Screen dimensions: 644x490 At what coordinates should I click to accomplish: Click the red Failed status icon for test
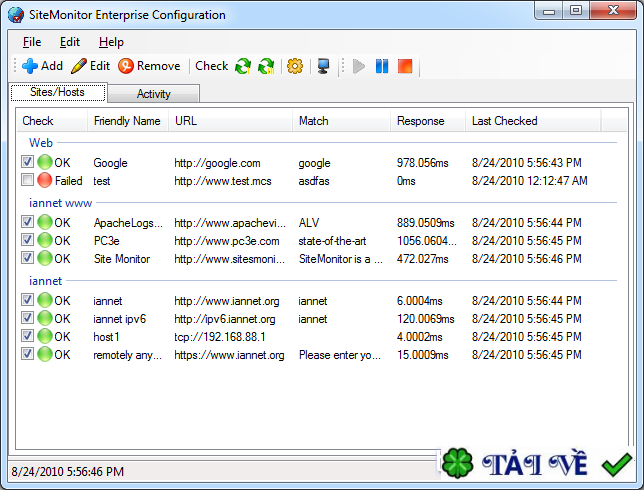coord(45,180)
